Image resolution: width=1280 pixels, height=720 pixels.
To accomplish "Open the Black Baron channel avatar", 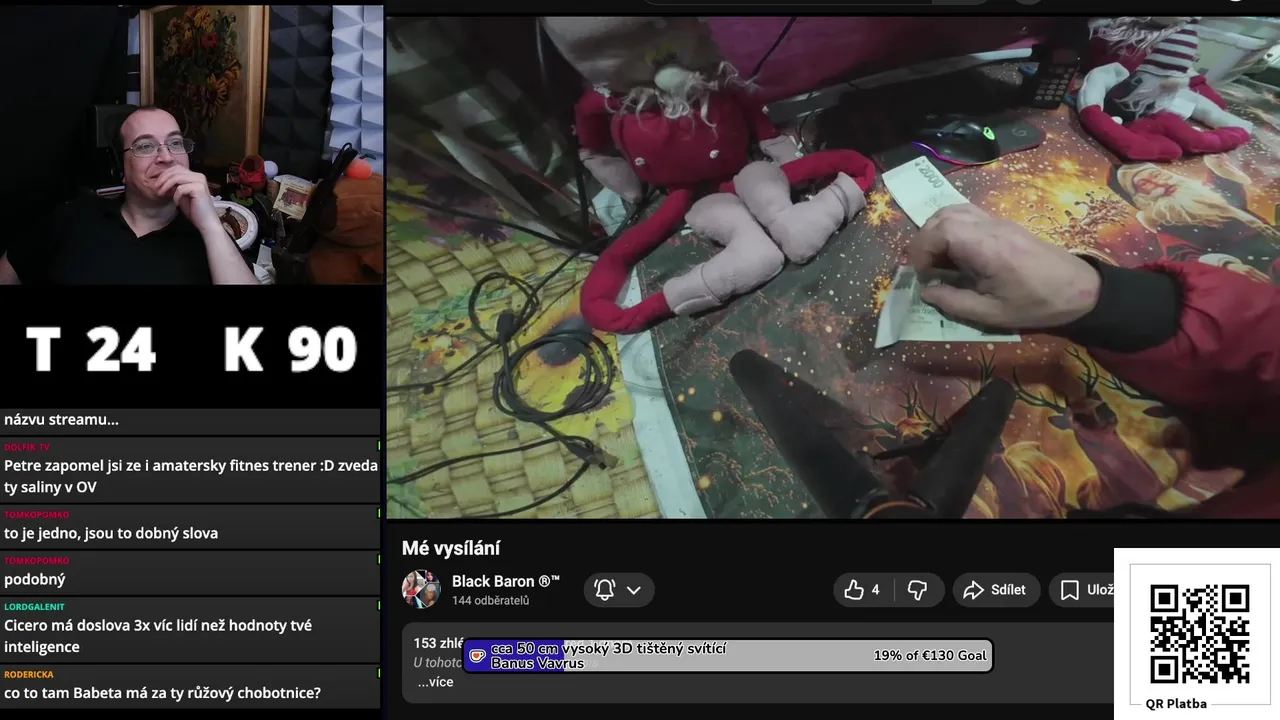I will click(x=421, y=589).
